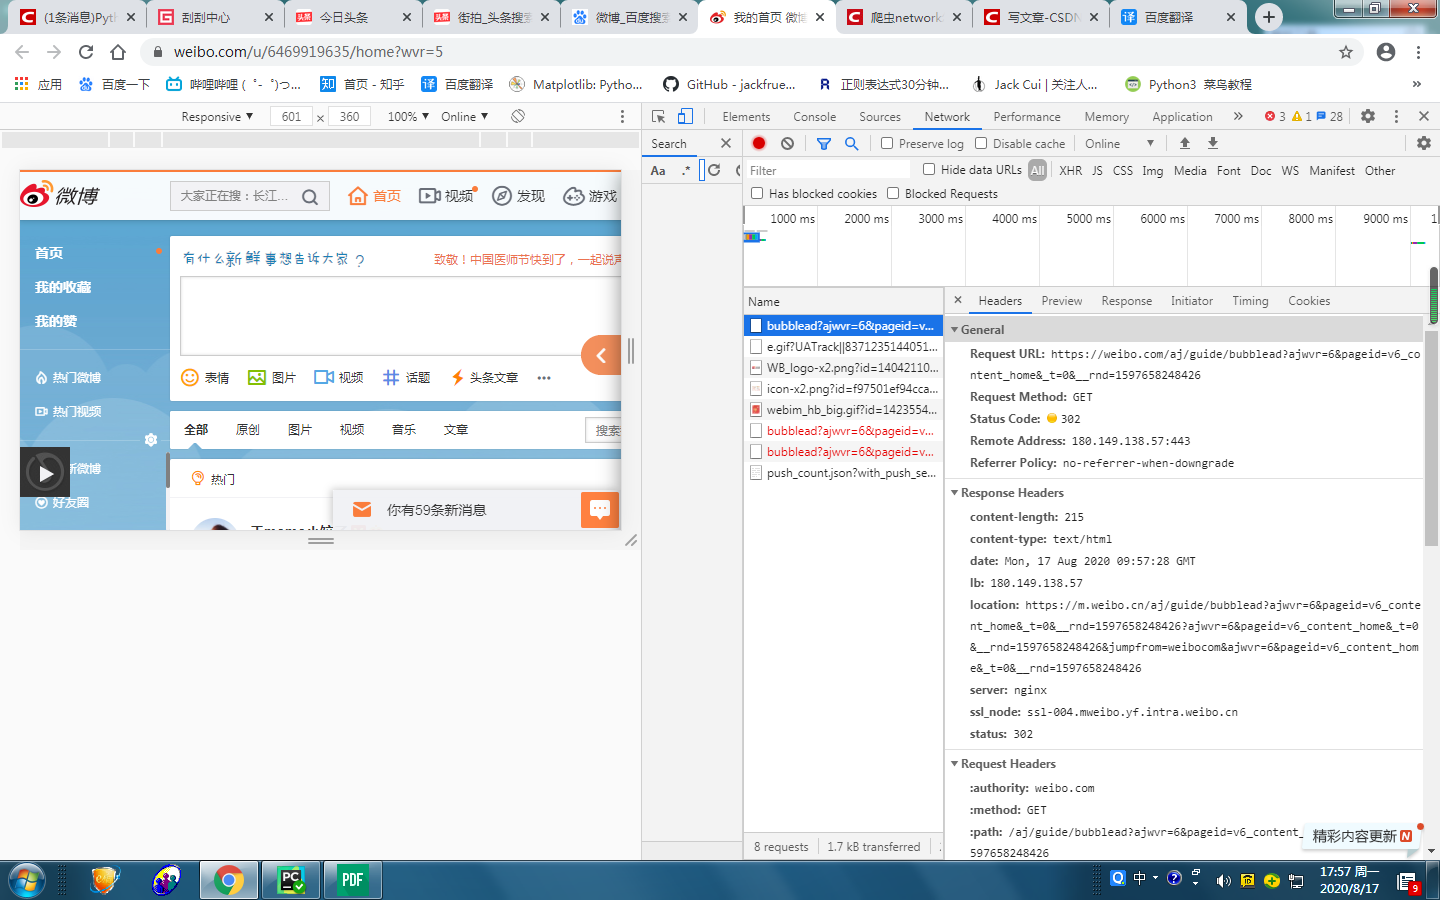The image size is (1440, 900).
Task: Open the Cookies tab
Action: 1309,301
